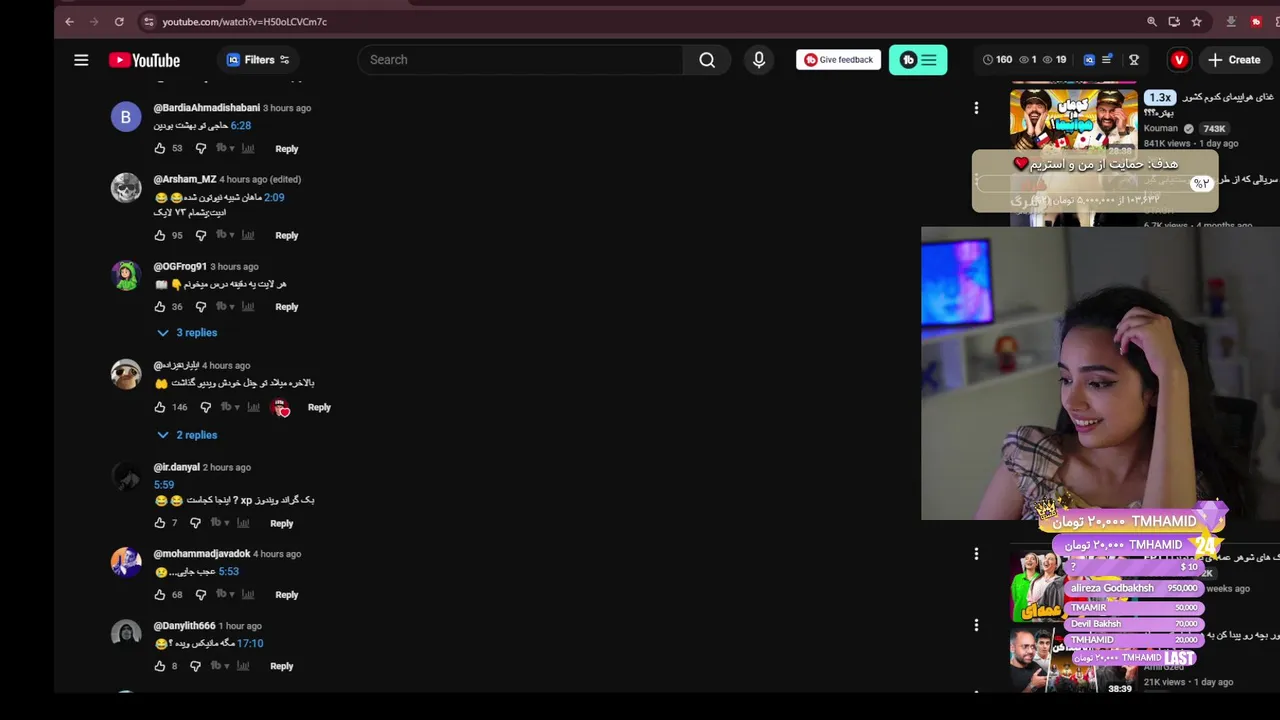
Task: Click the Create button
Action: [1234, 60]
